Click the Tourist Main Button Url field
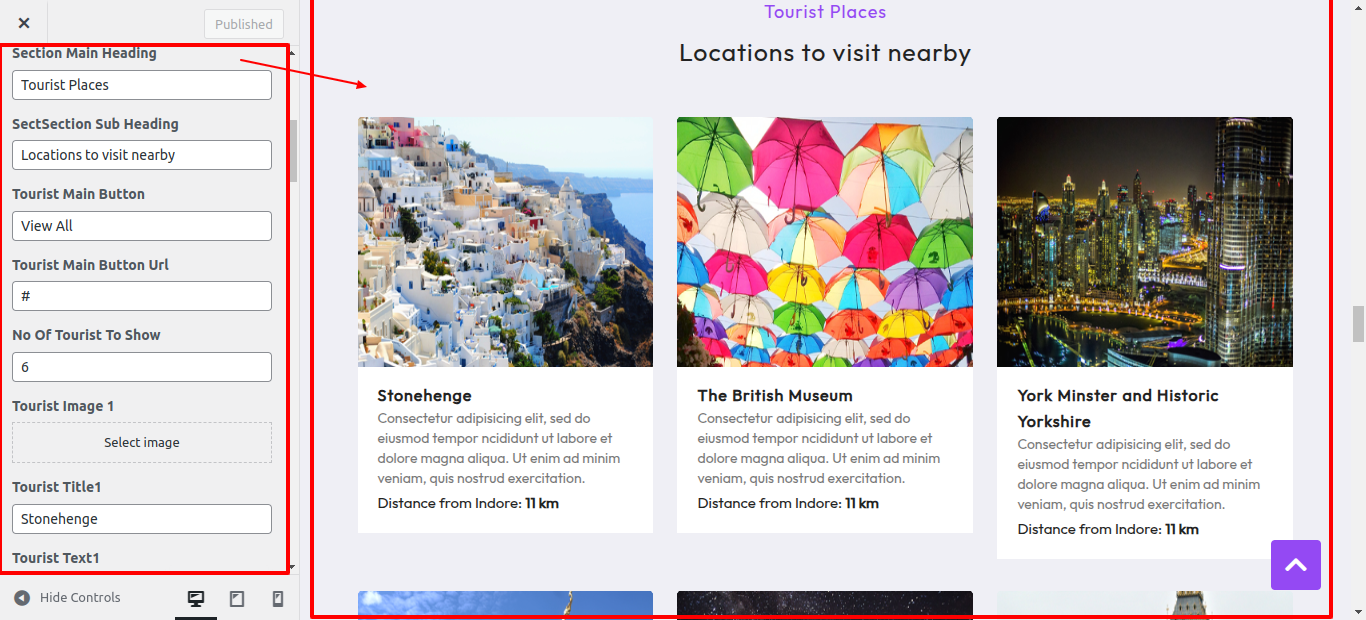The image size is (1366, 620). [x=142, y=296]
